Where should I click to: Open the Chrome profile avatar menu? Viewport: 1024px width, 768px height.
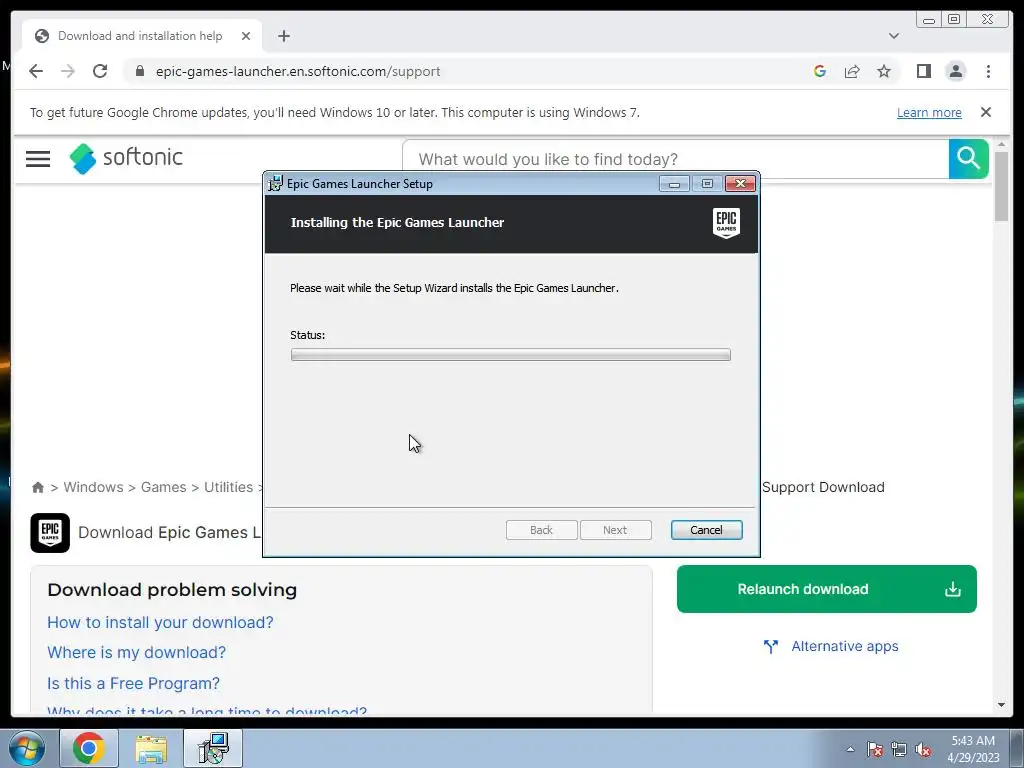click(955, 71)
